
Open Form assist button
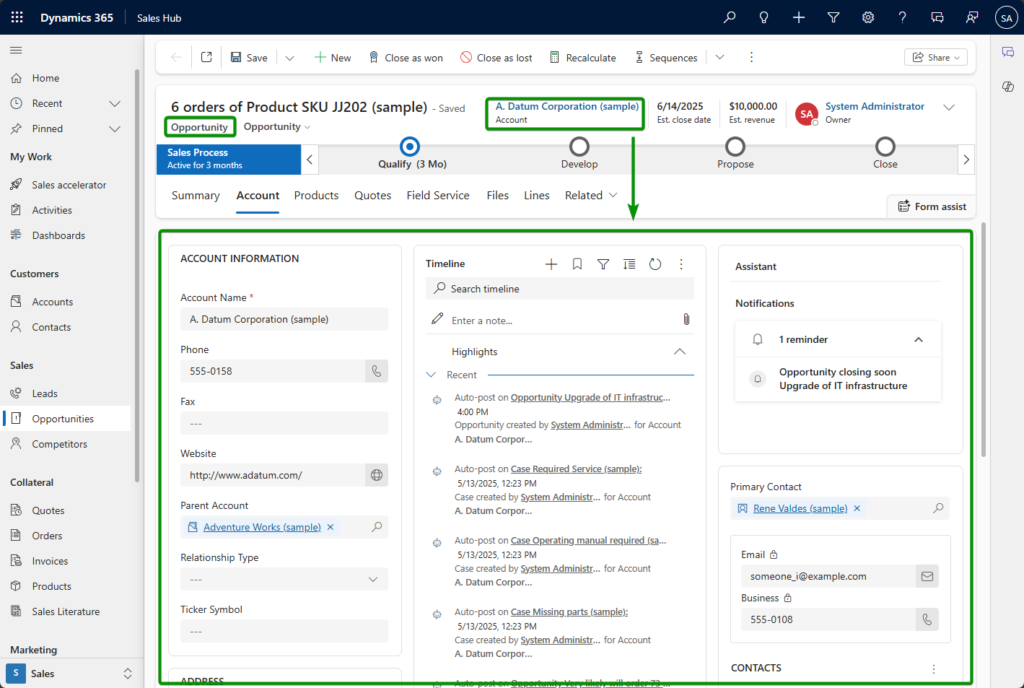pos(931,206)
